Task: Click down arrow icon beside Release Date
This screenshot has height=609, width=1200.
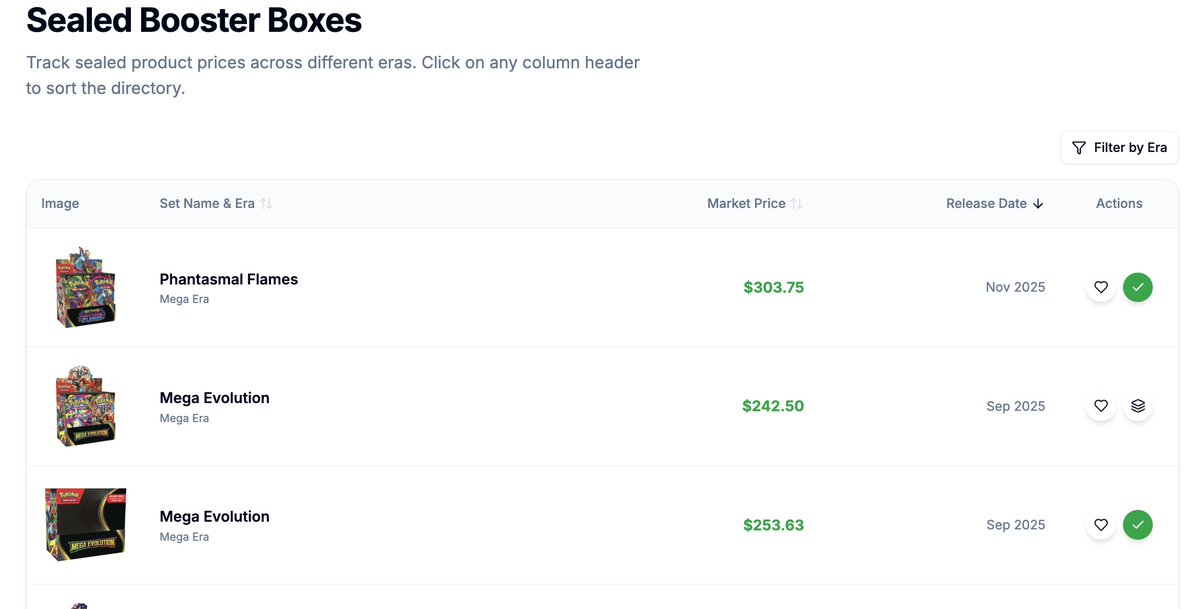Action: tap(1038, 204)
